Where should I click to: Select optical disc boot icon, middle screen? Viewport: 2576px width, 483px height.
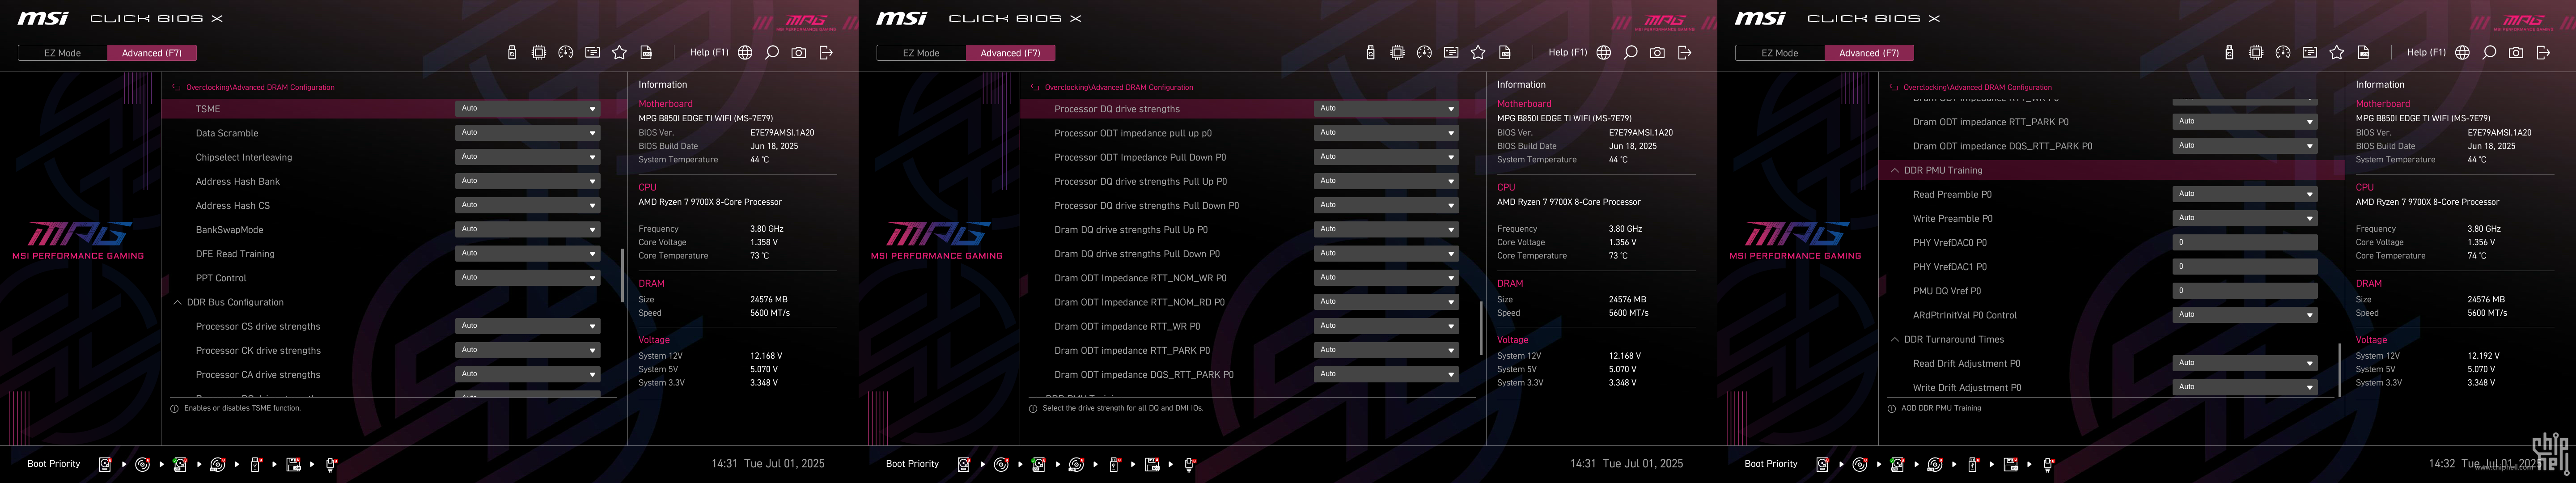pos(1001,464)
